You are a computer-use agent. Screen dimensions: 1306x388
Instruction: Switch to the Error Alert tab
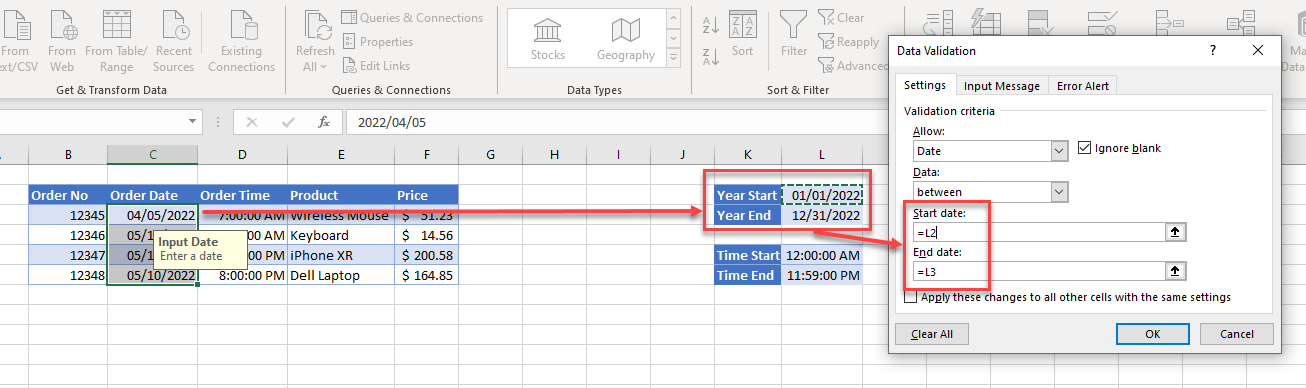coord(1083,86)
